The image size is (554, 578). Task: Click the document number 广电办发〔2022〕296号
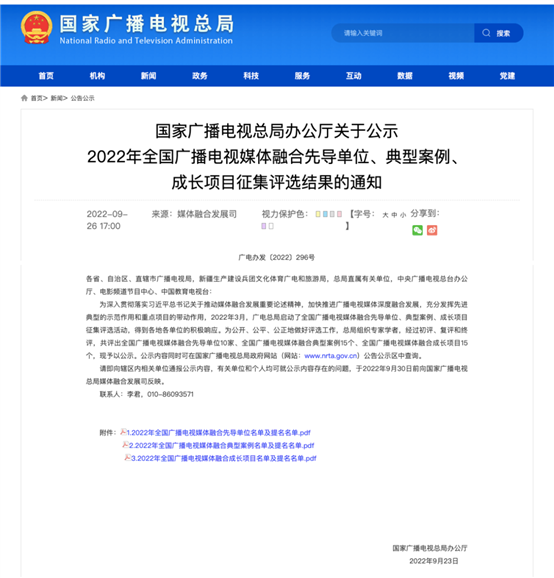coord(276,257)
